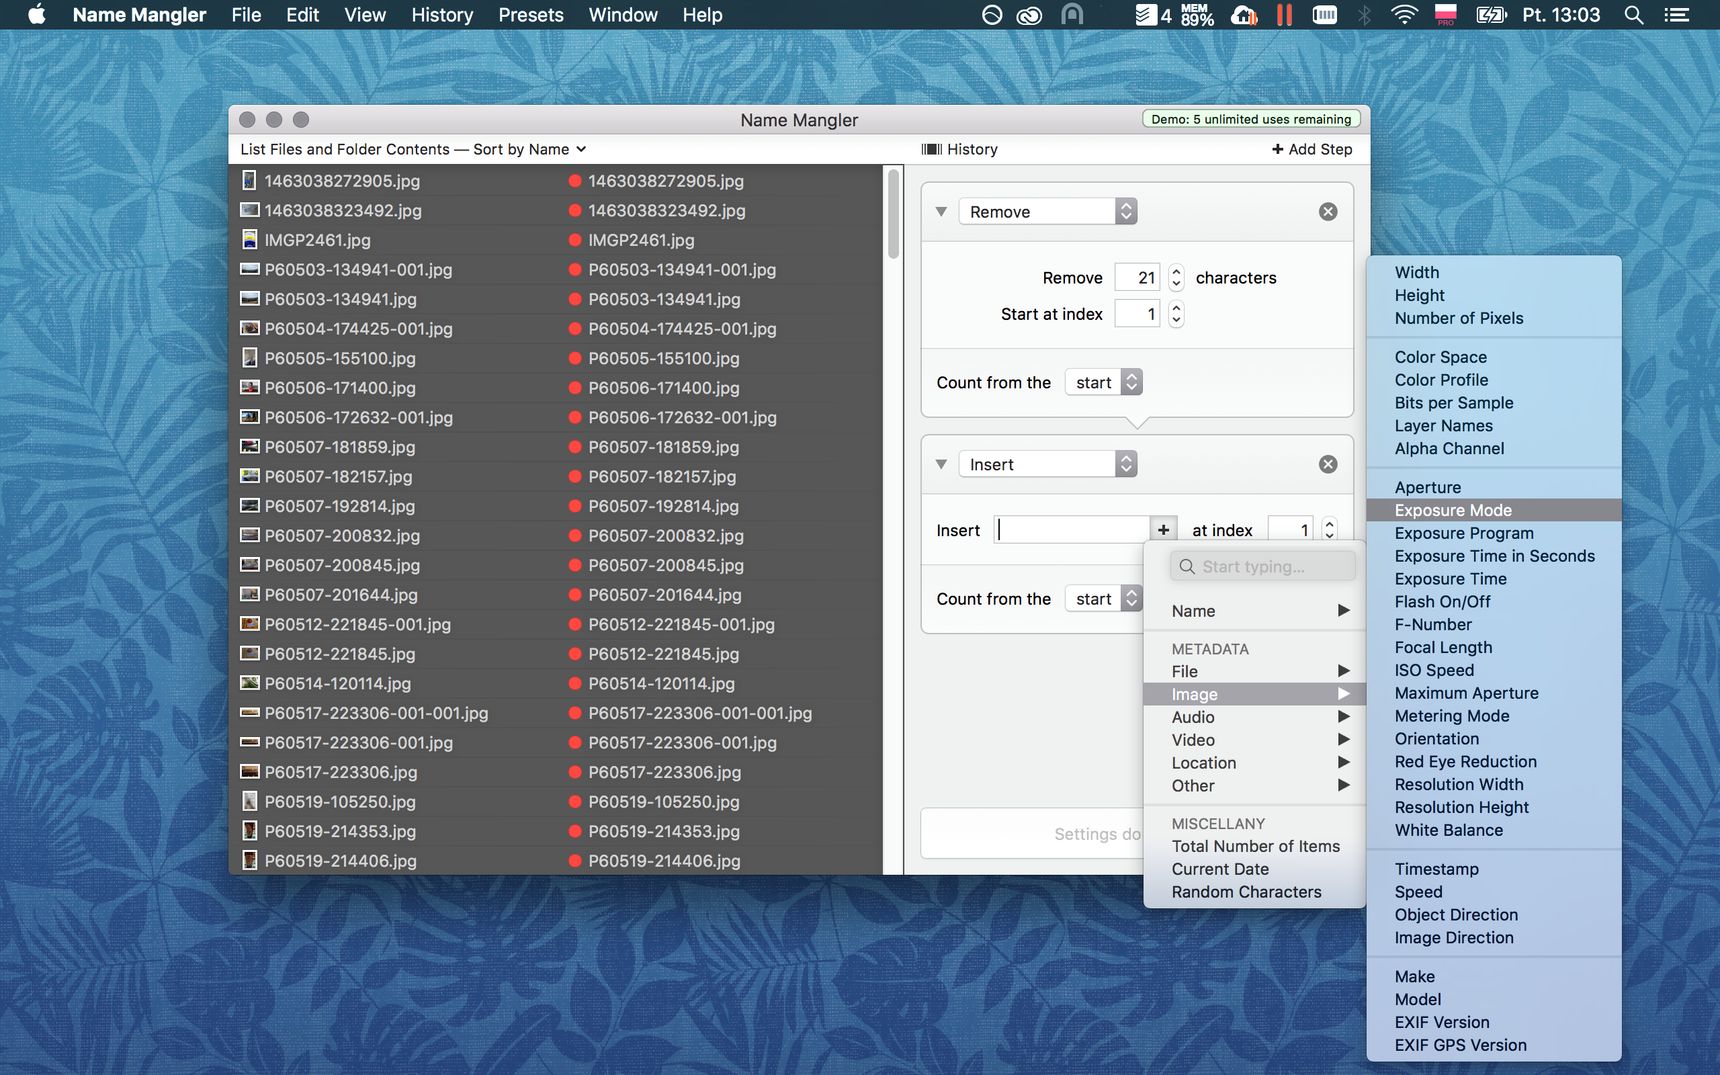Collapse the Remove step disclosure triangle

tap(941, 212)
